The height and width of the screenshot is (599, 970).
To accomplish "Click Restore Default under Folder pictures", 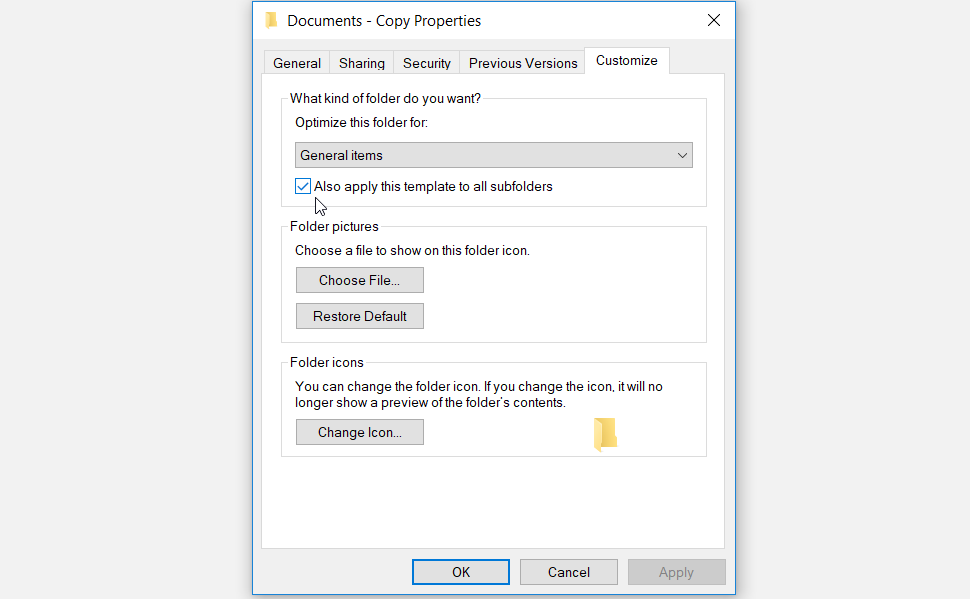I will 360,316.
